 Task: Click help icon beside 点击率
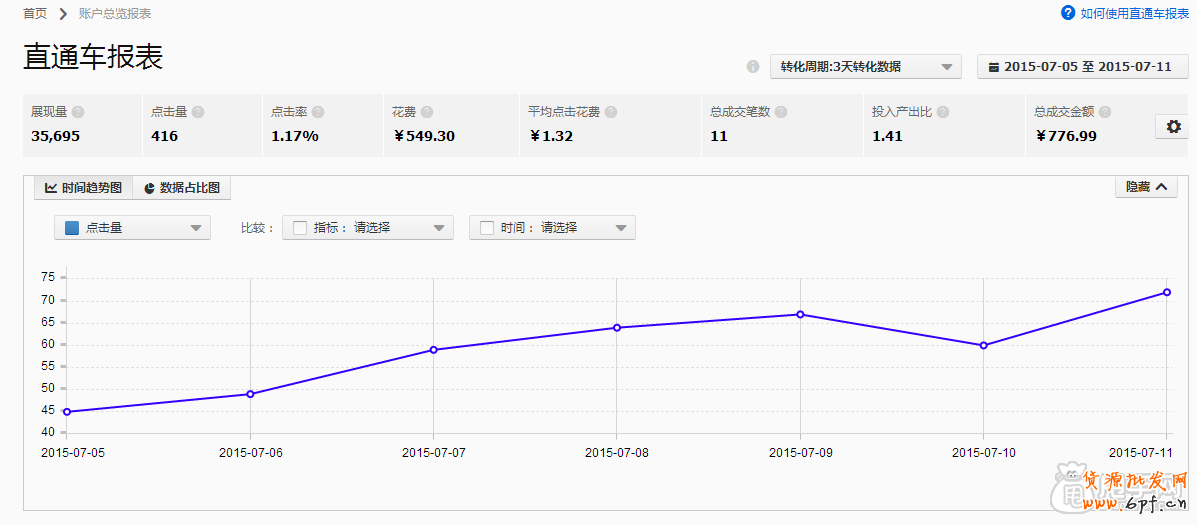318,113
